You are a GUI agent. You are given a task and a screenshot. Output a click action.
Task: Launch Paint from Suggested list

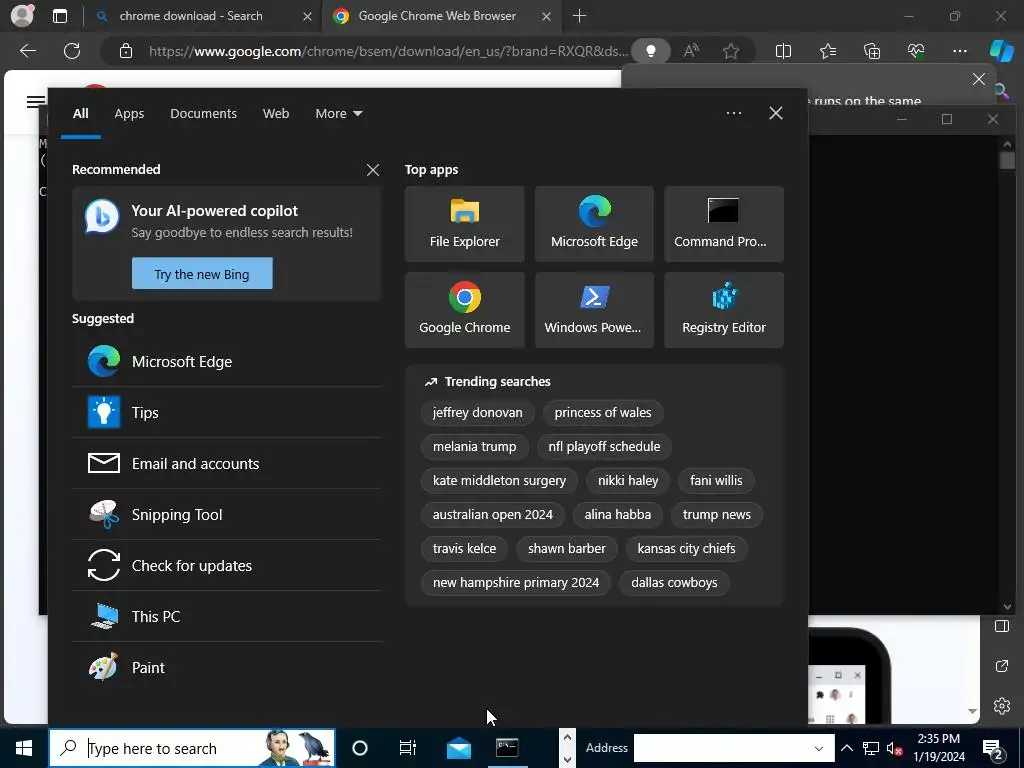227,667
